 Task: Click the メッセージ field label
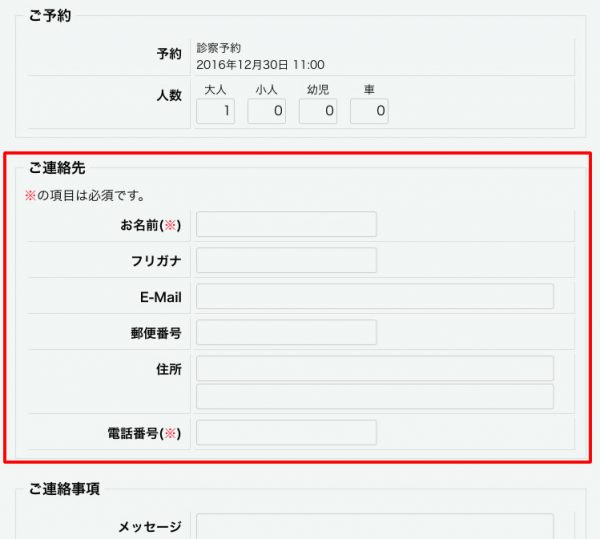click(150, 527)
